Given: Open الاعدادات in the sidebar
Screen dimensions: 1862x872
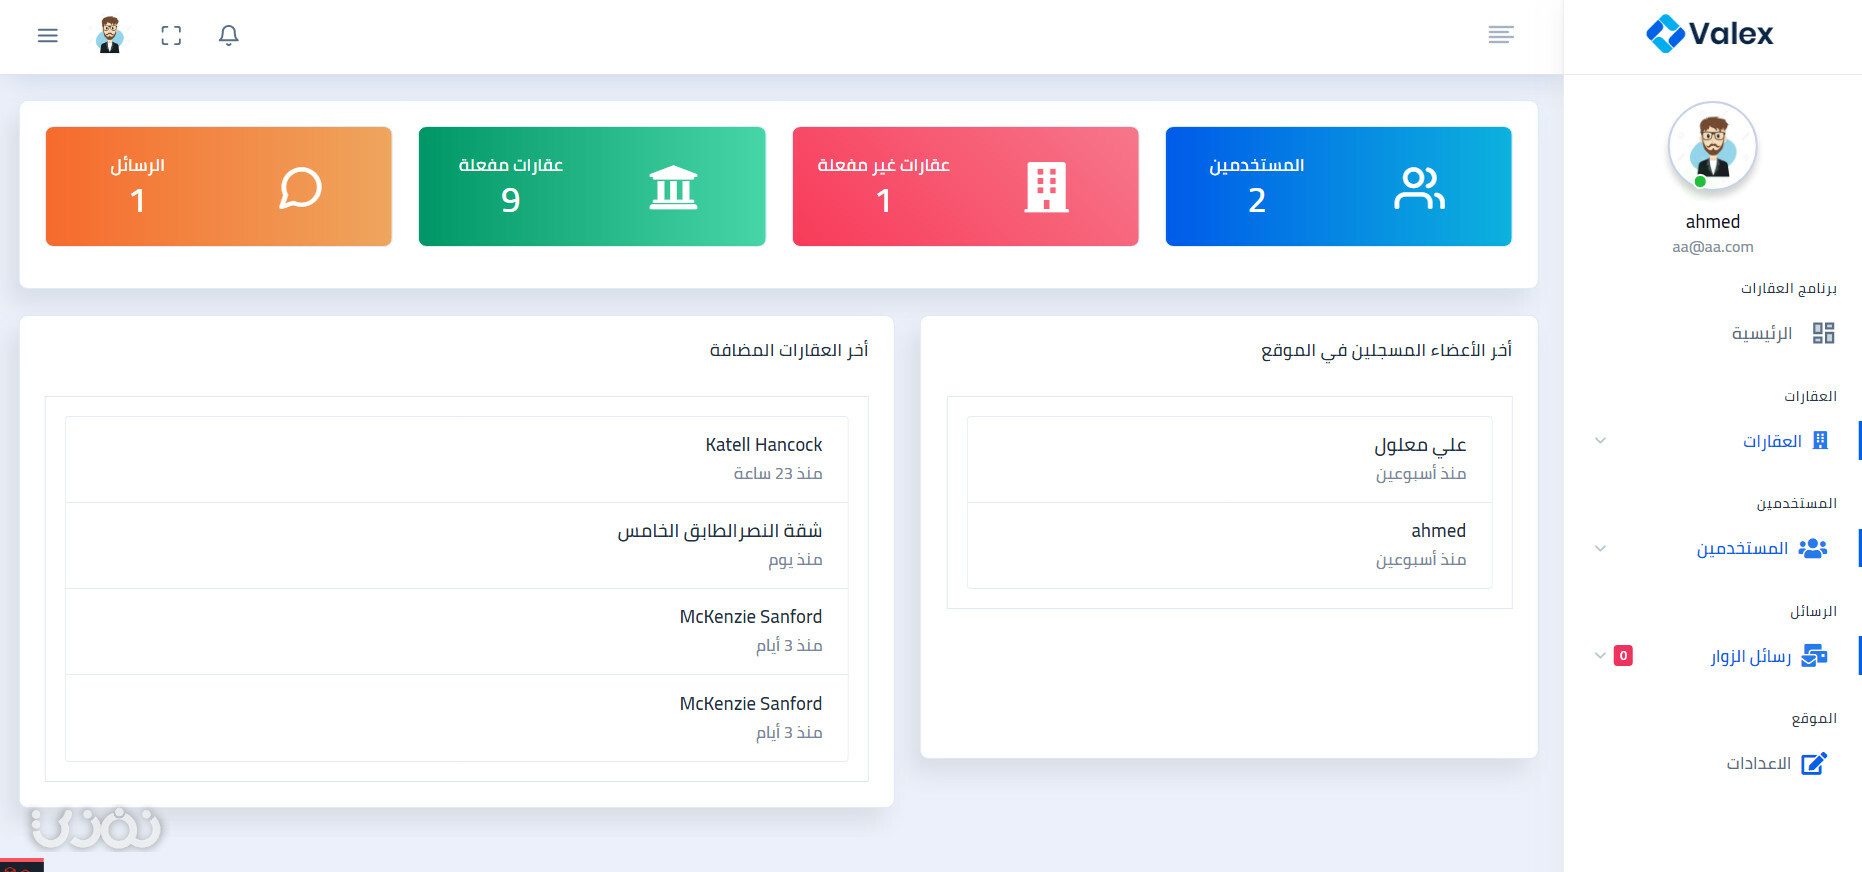Looking at the screenshot, I should (x=1758, y=764).
